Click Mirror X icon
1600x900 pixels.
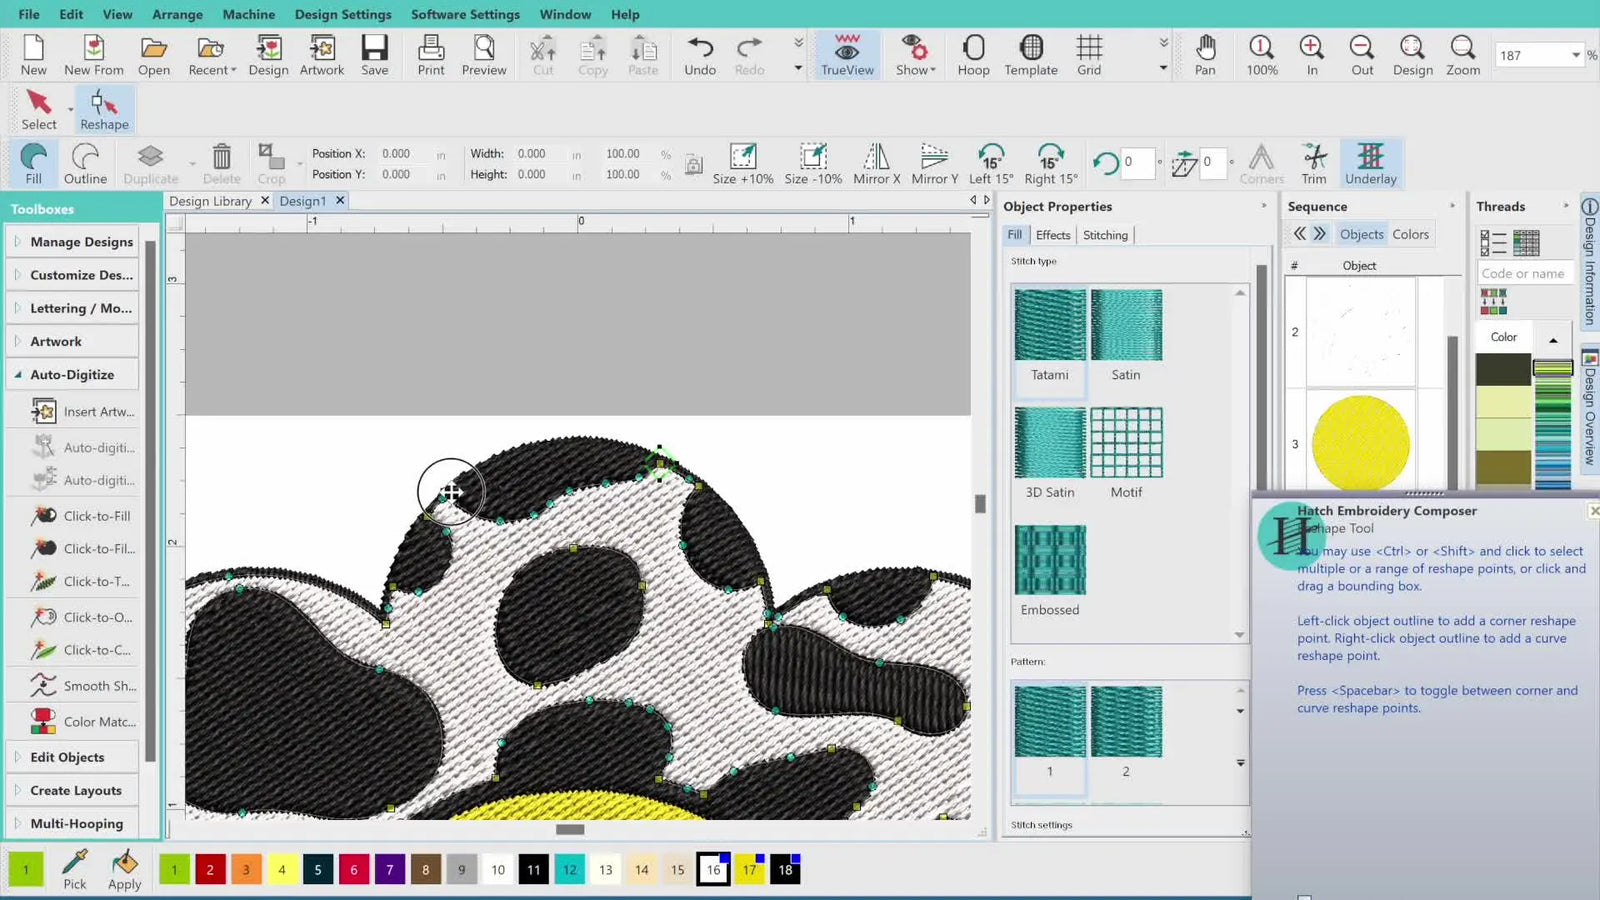[x=877, y=163]
